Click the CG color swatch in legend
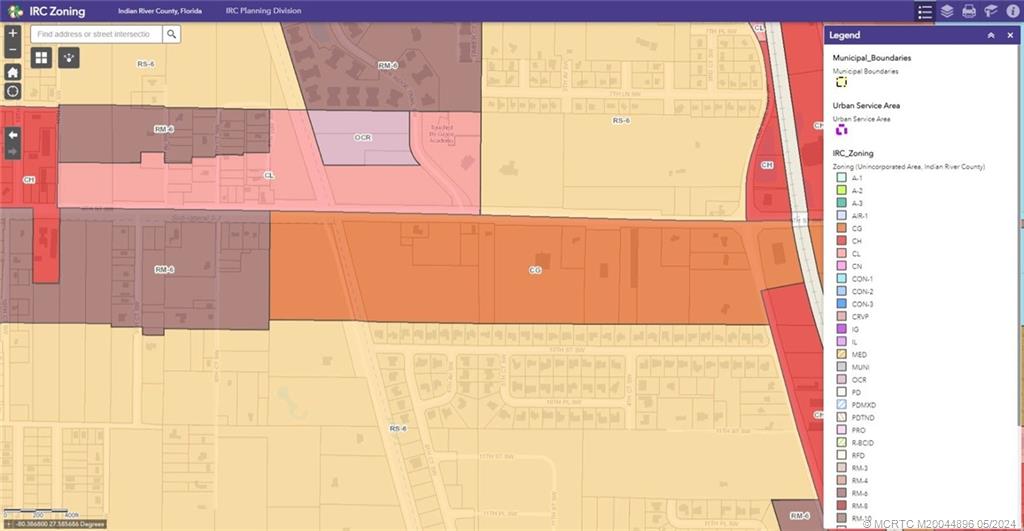Viewport: 1024px width, 531px height. coord(841,228)
